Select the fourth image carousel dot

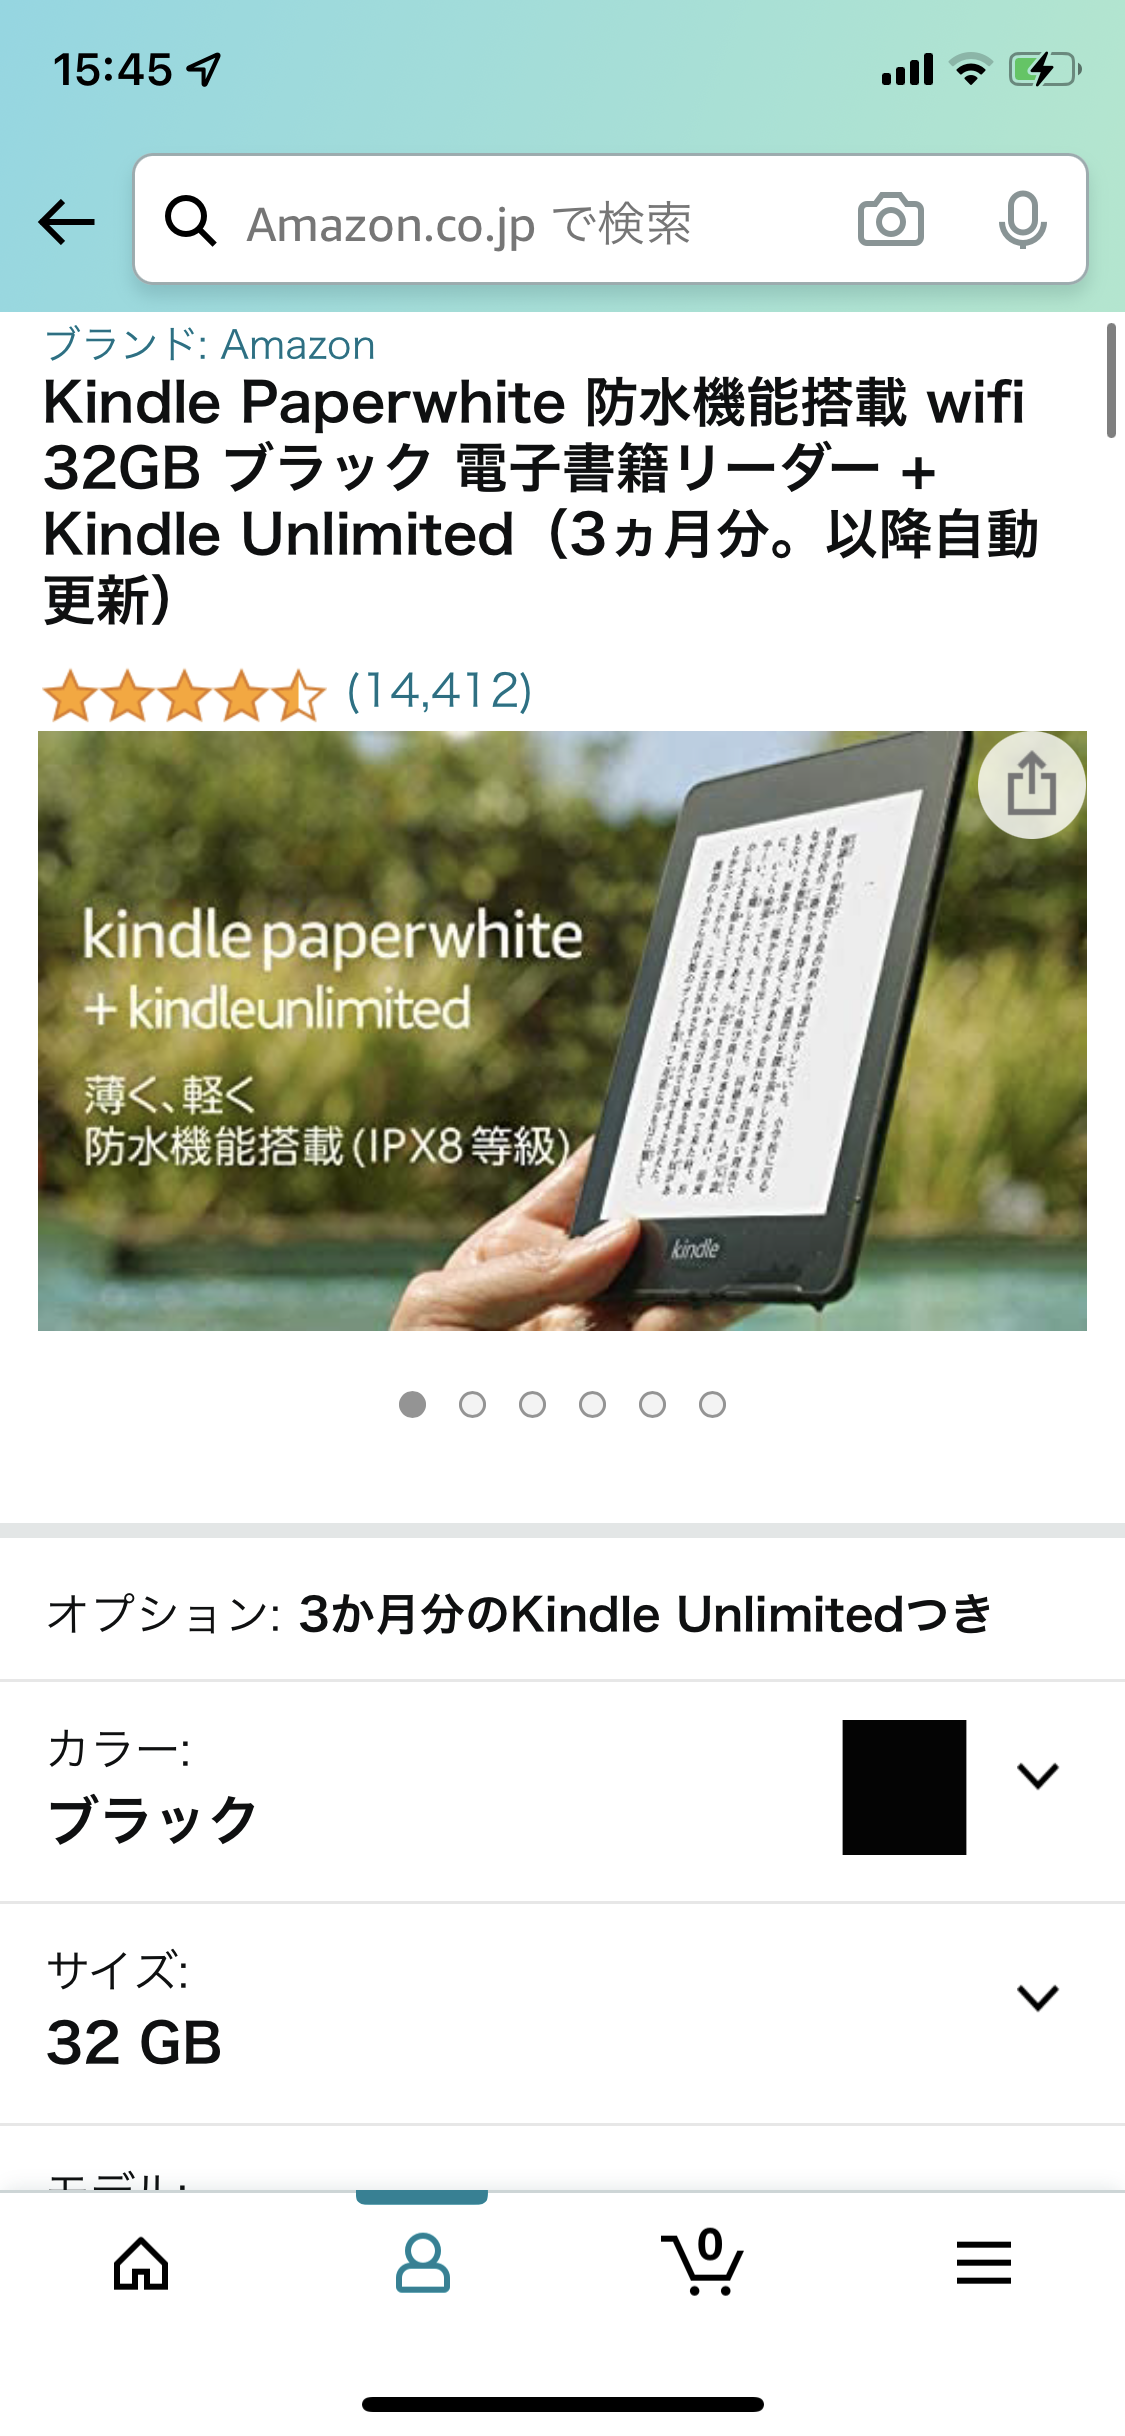tap(592, 1405)
